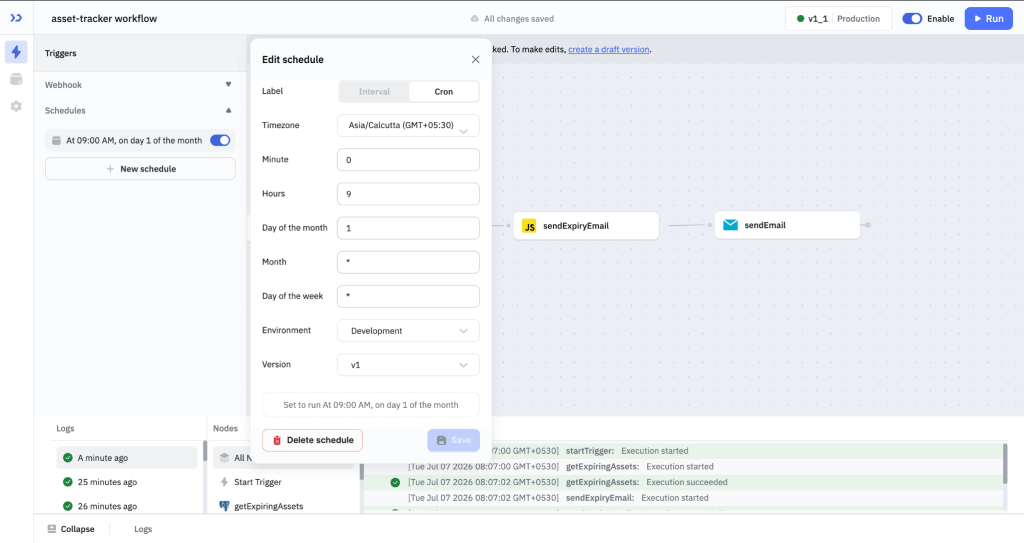Click the New schedule button
1024x543 pixels.
point(140,169)
